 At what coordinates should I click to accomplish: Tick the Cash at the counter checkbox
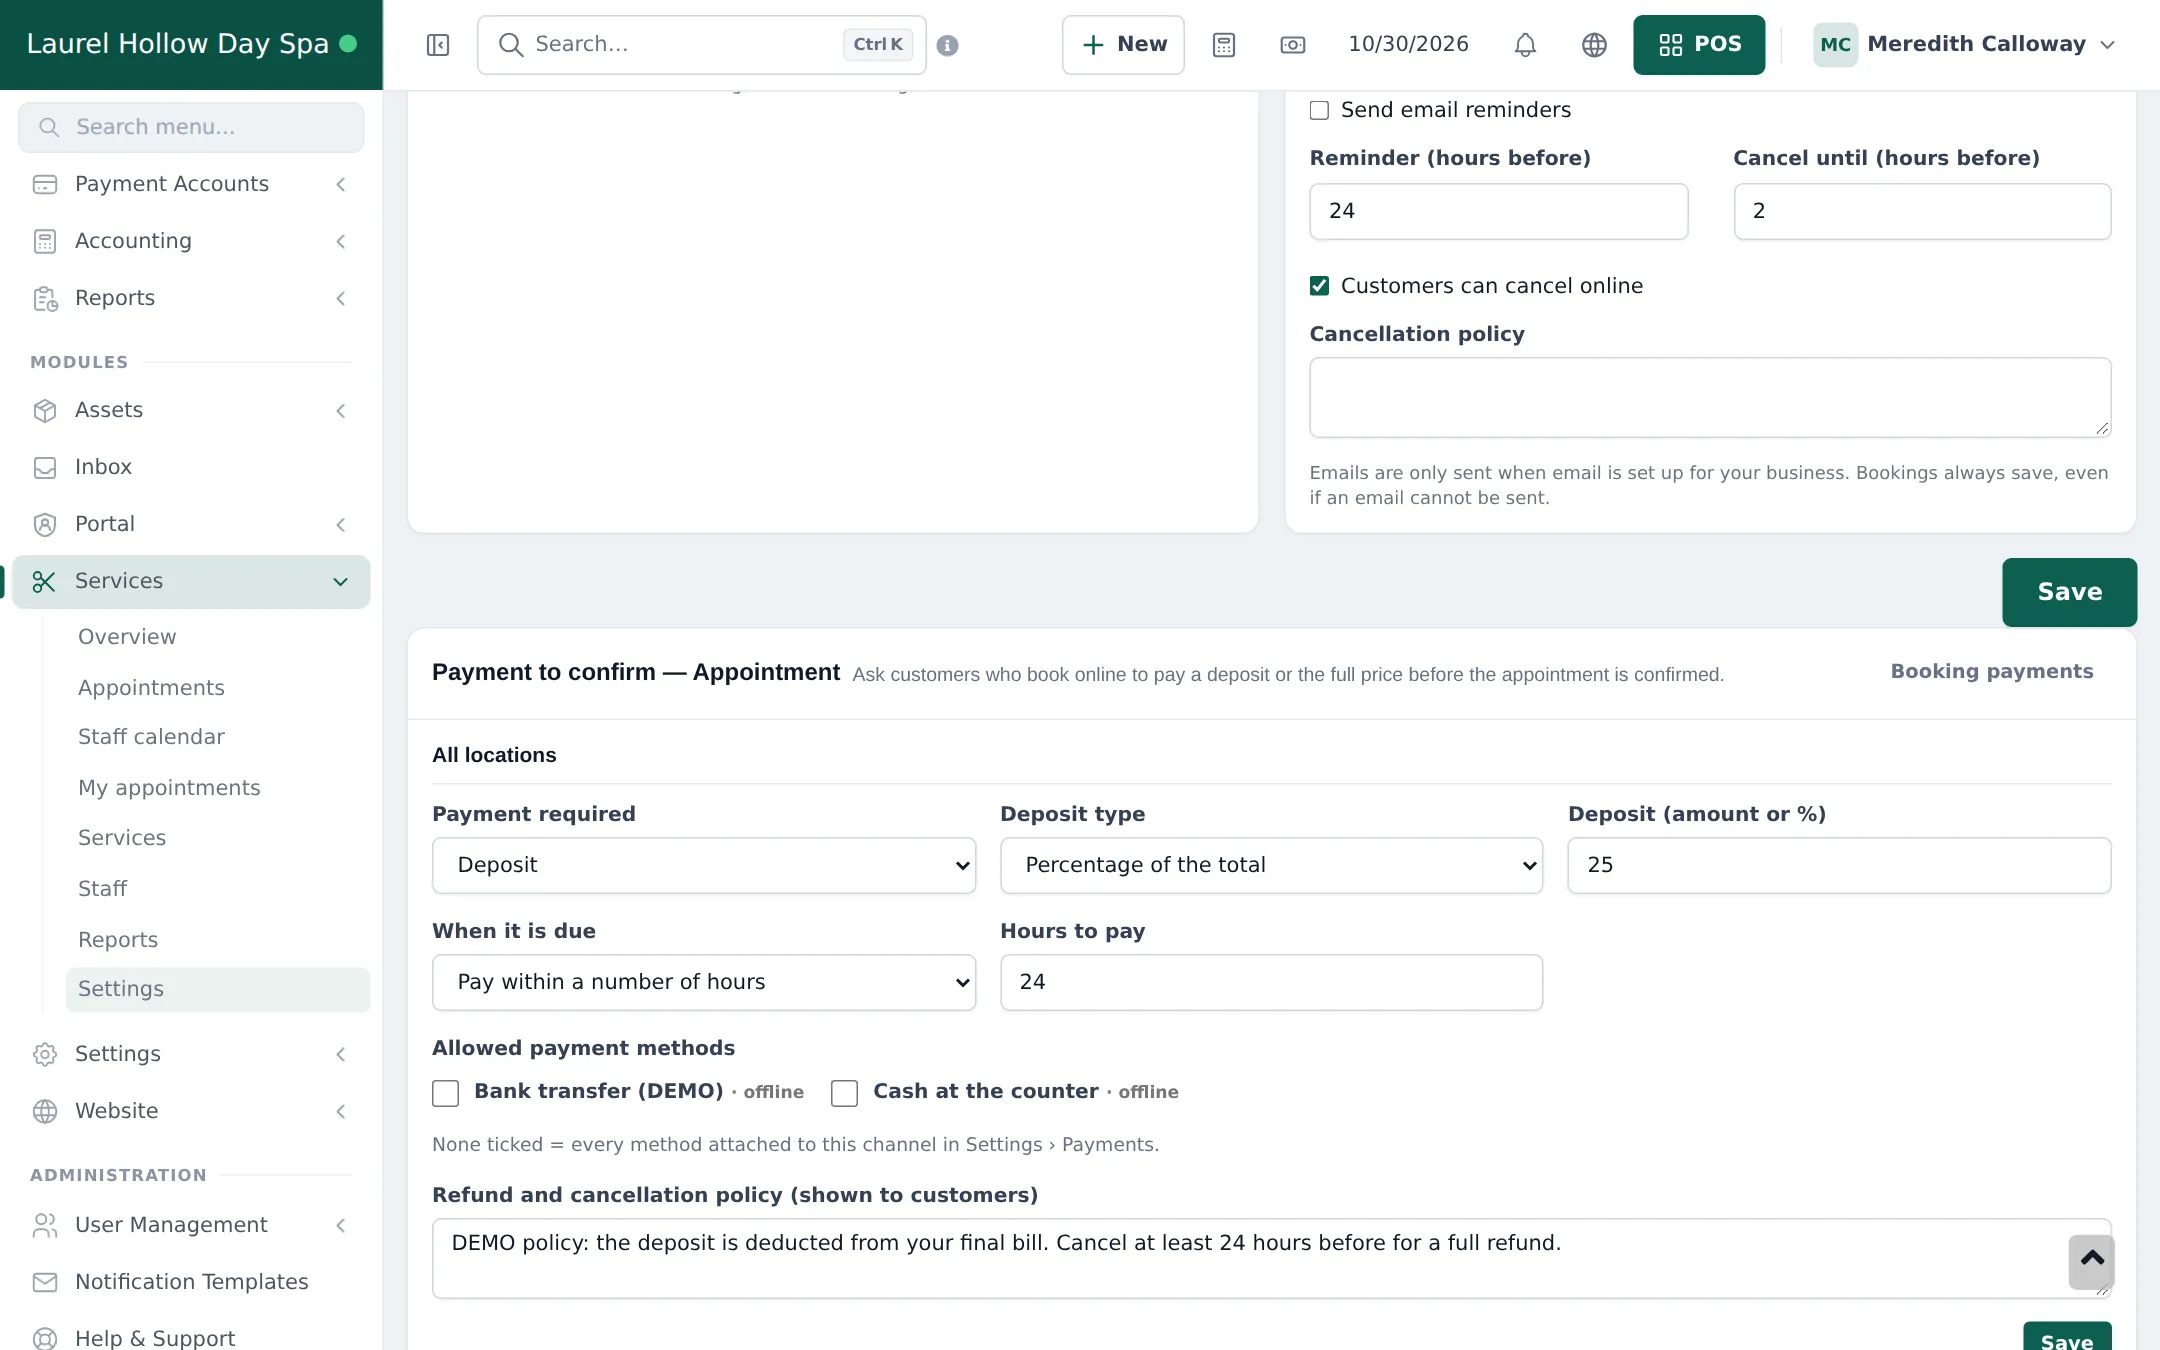click(845, 1093)
